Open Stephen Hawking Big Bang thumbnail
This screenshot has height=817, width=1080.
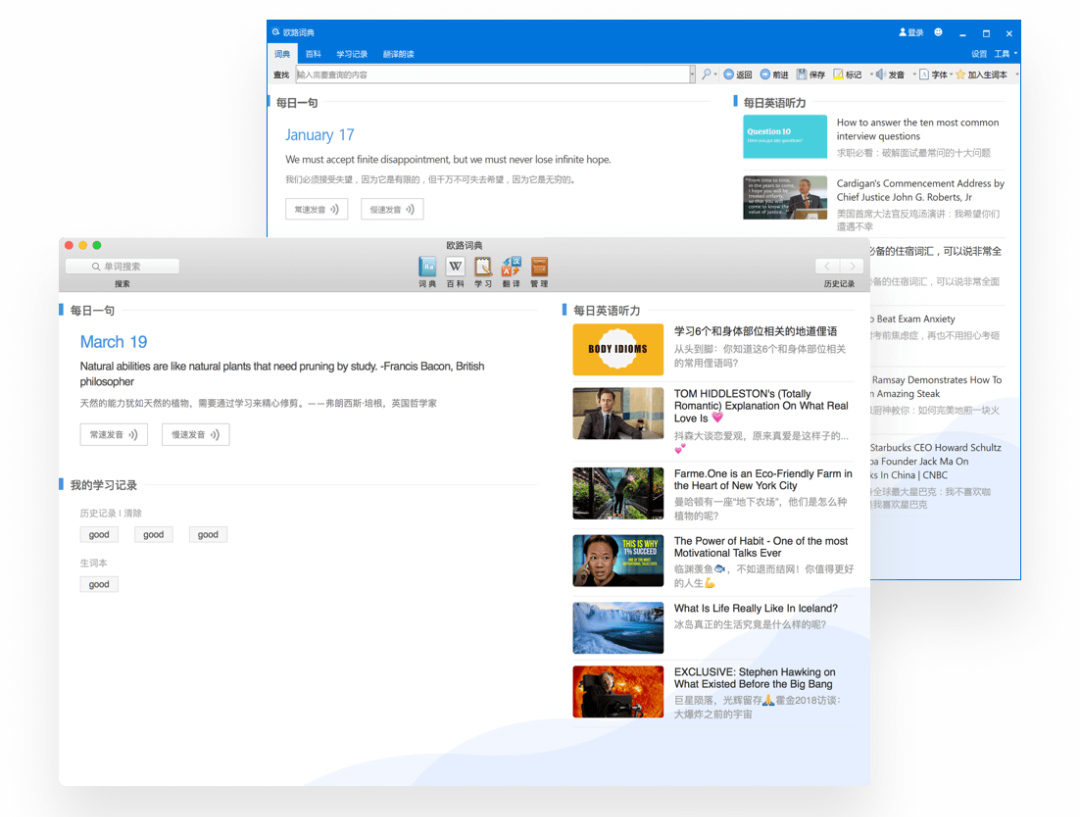(x=618, y=692)
